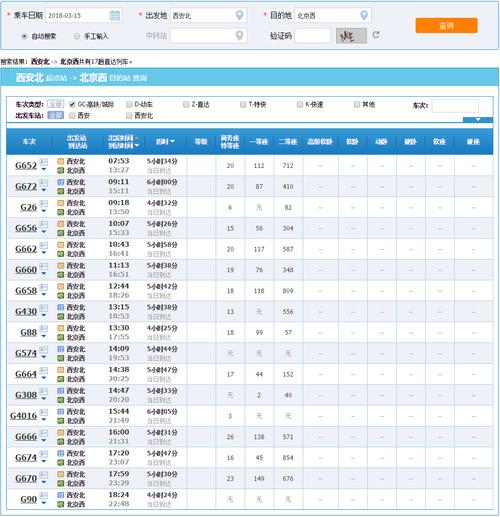Check the T-特快 train type checkbox
The height and width of the screenshot is (517, 500).
243,105
